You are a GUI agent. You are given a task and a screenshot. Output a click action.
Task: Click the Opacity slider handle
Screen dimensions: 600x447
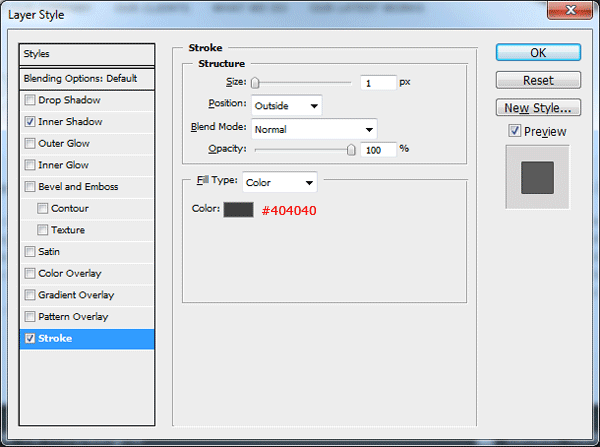(351, 149)
